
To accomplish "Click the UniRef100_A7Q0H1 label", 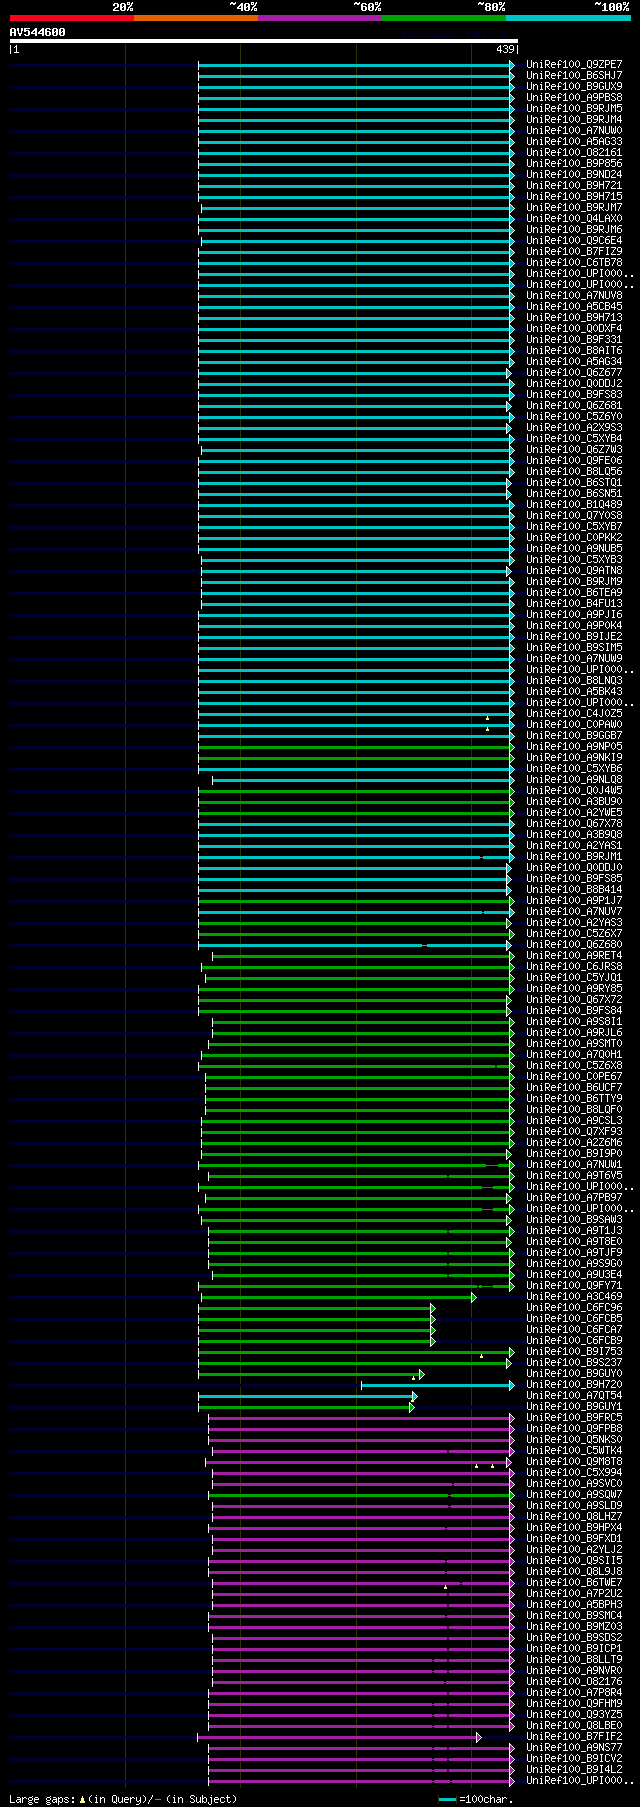I will coord(574,1054).
